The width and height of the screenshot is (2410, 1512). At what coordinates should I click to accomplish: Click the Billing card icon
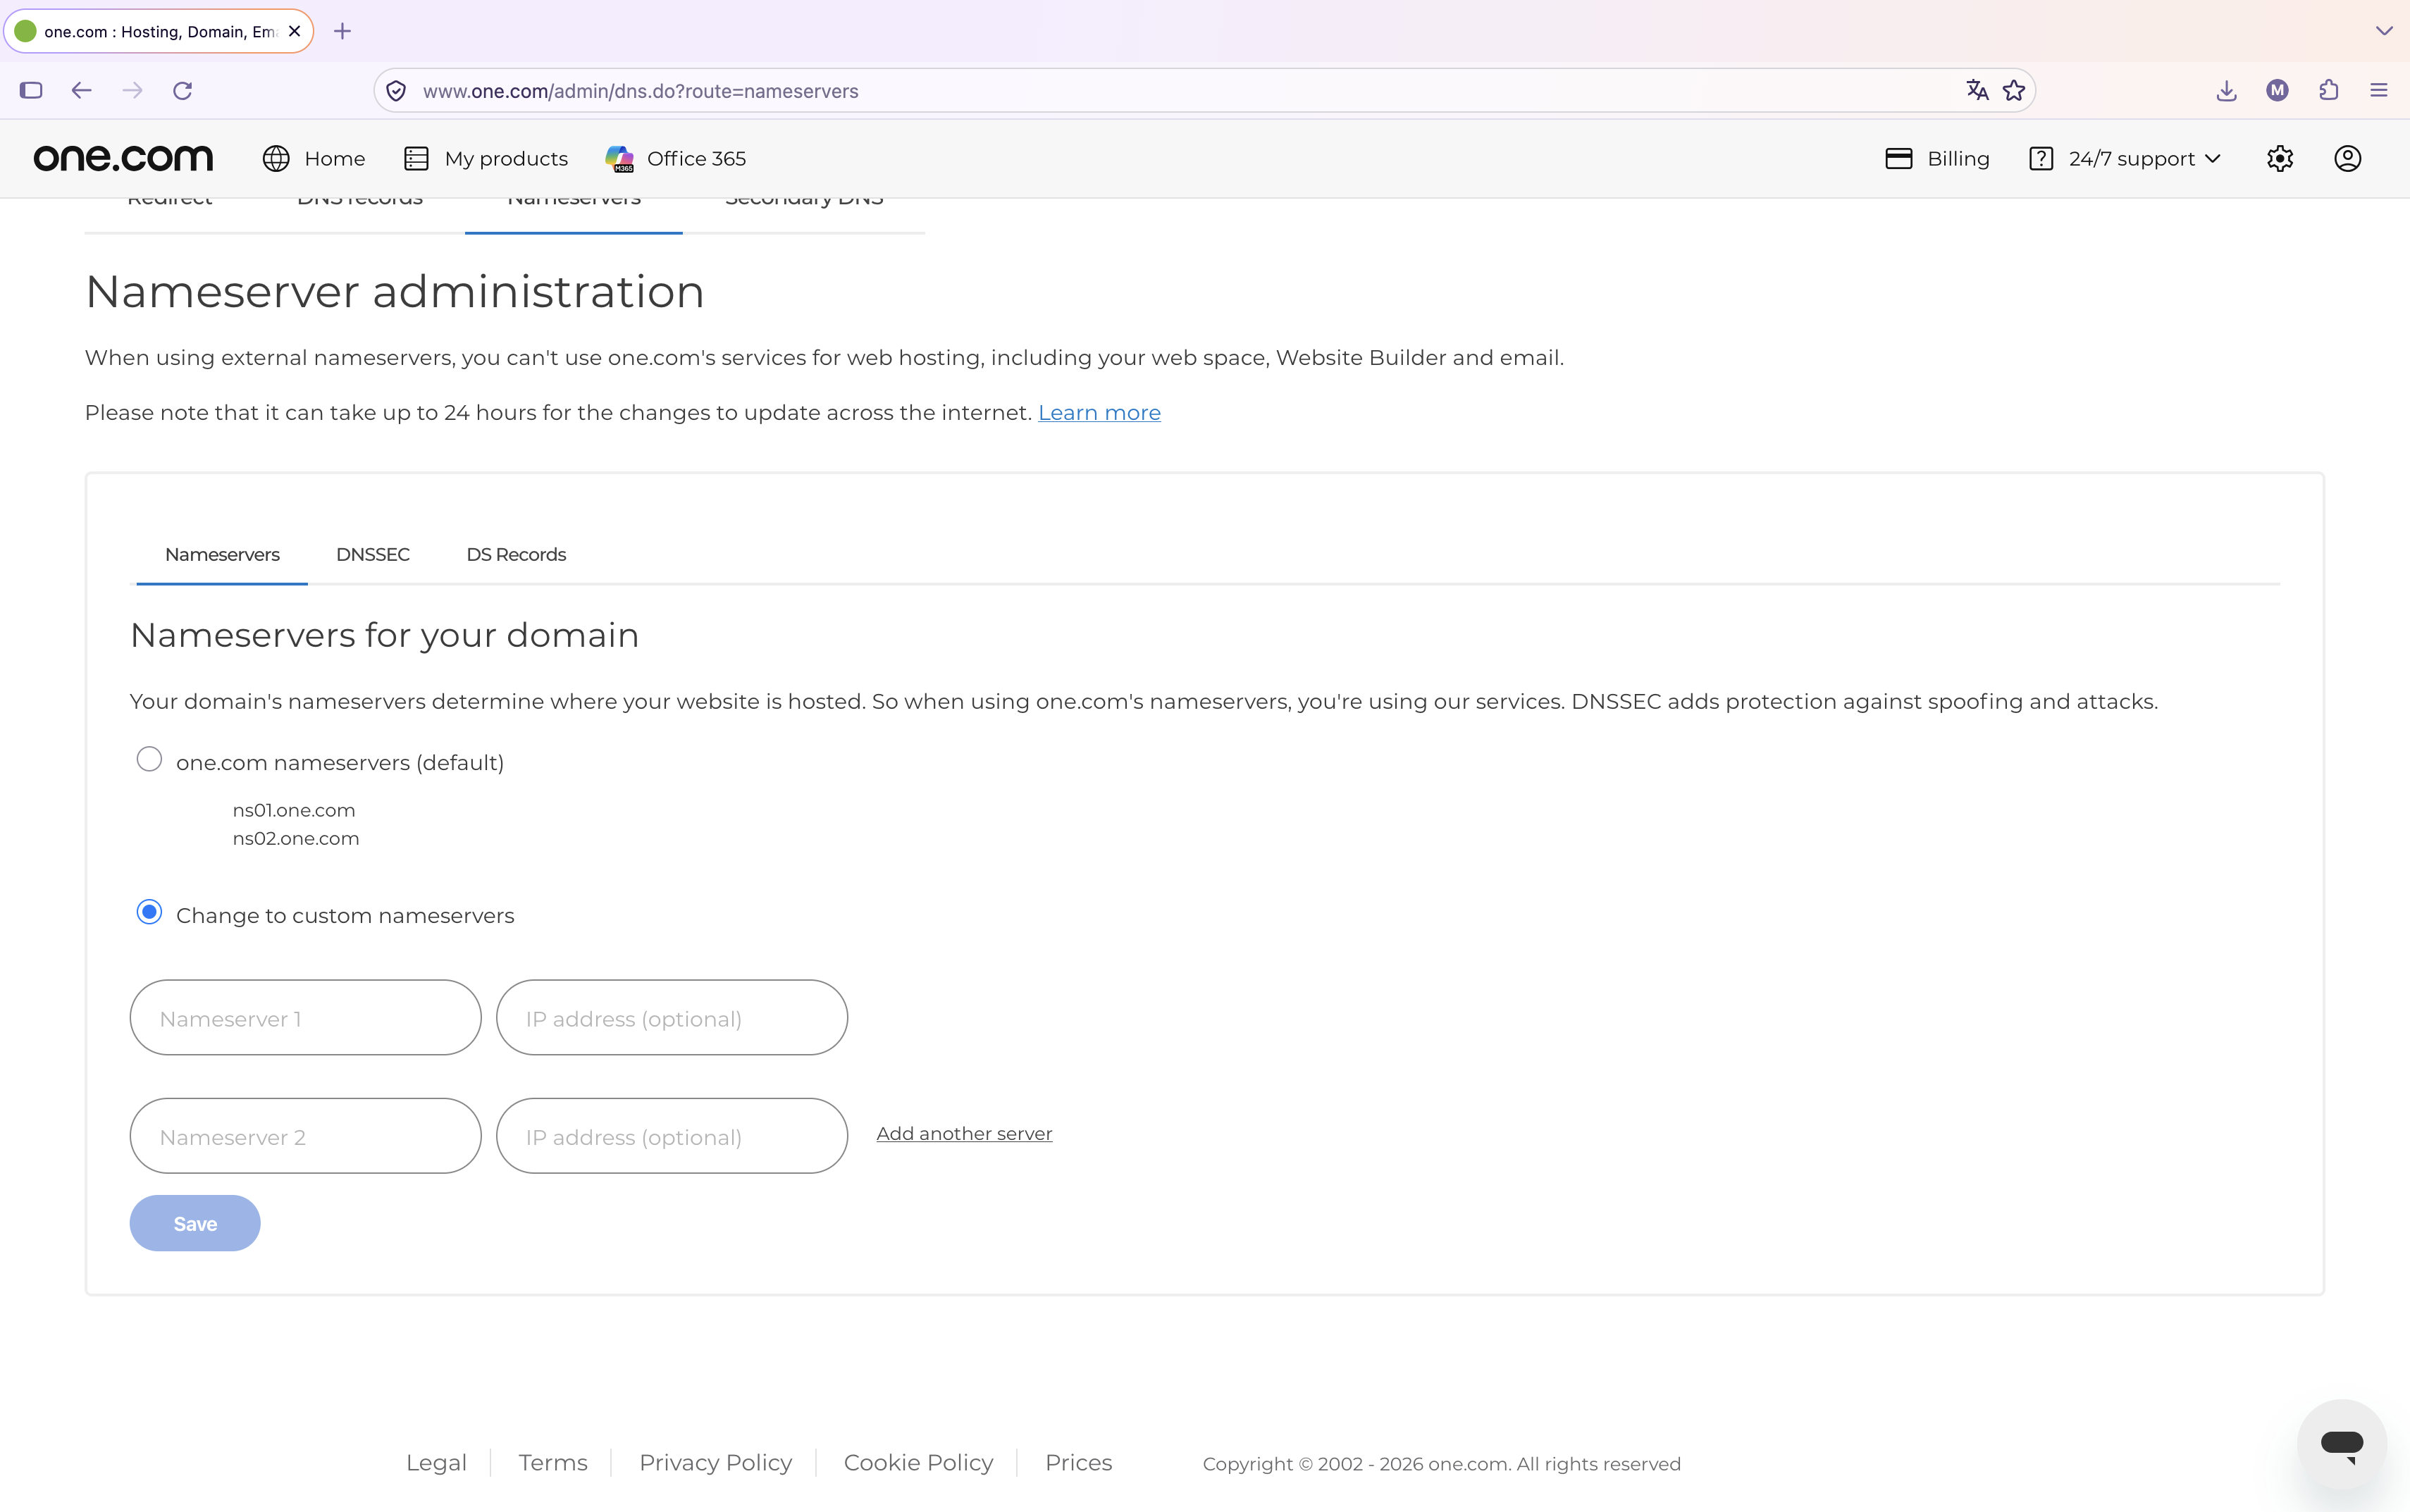[x=1898, y=158]
